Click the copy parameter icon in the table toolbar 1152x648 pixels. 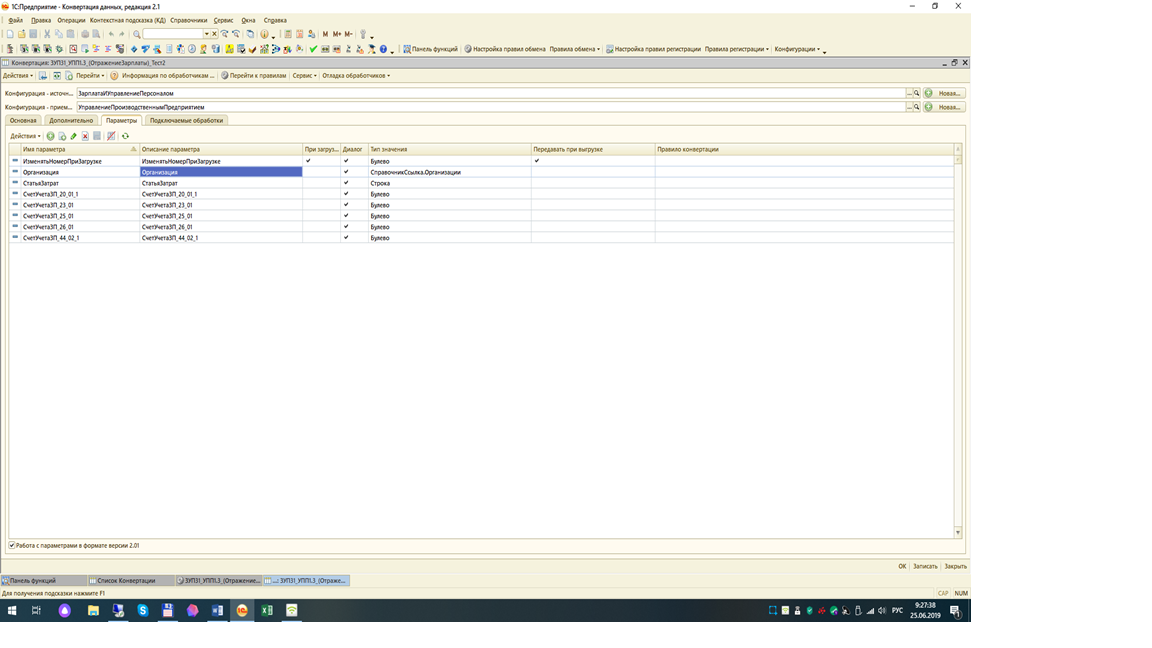(62, 136)
